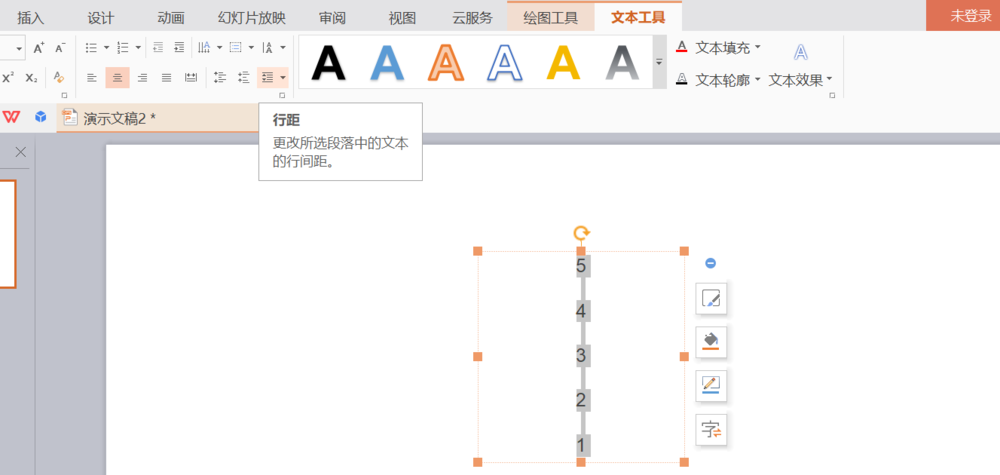Increase paragraph indent level
1000x475 pixels.
pos(179,48)
